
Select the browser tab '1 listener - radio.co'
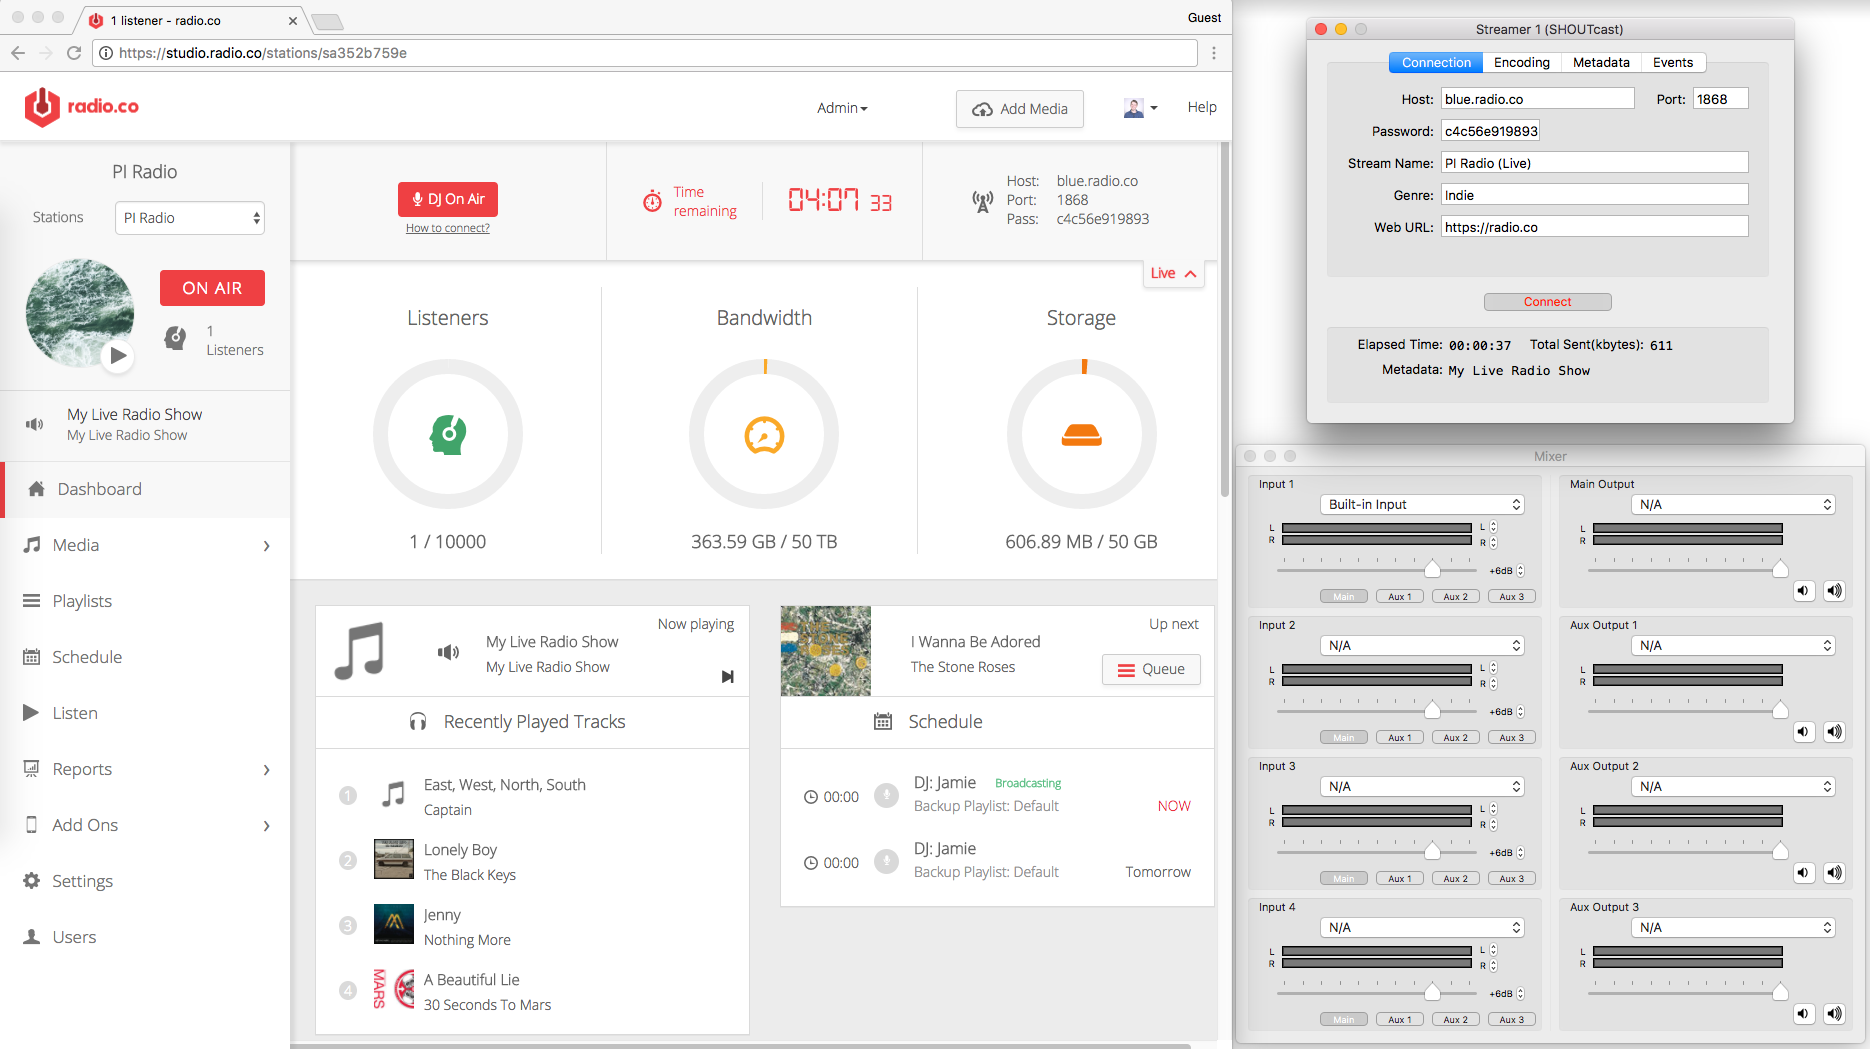(190, 20)
